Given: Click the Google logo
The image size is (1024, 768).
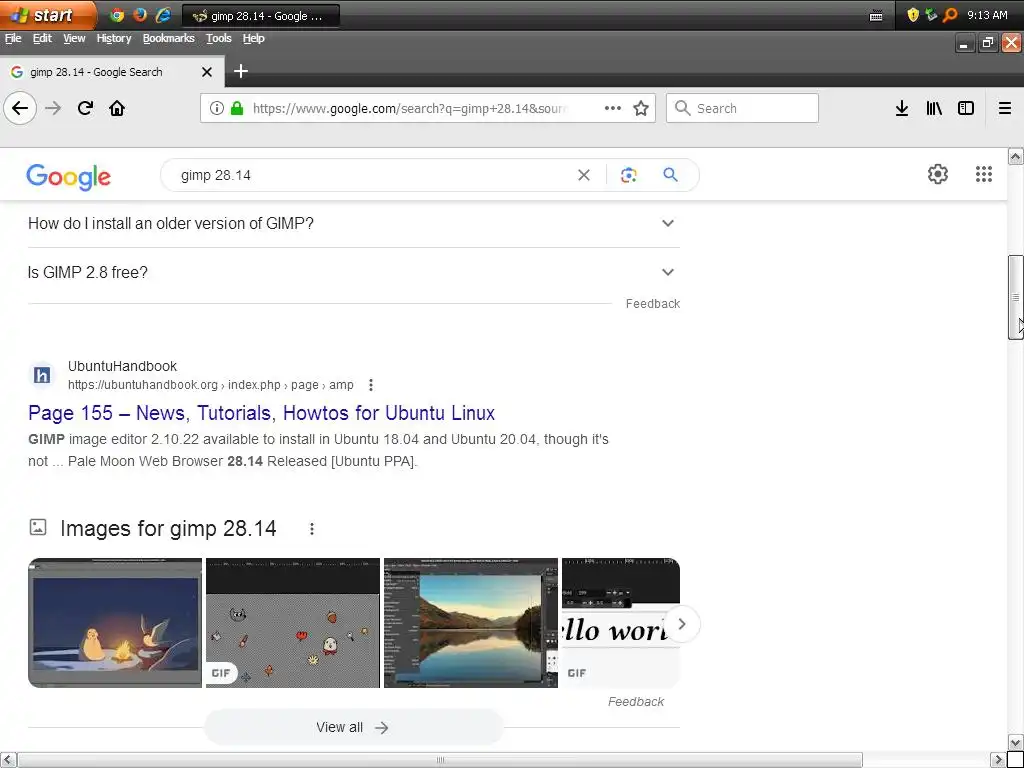Looking at the screenshot, I should pyautogui.click(x=69, y=177).
